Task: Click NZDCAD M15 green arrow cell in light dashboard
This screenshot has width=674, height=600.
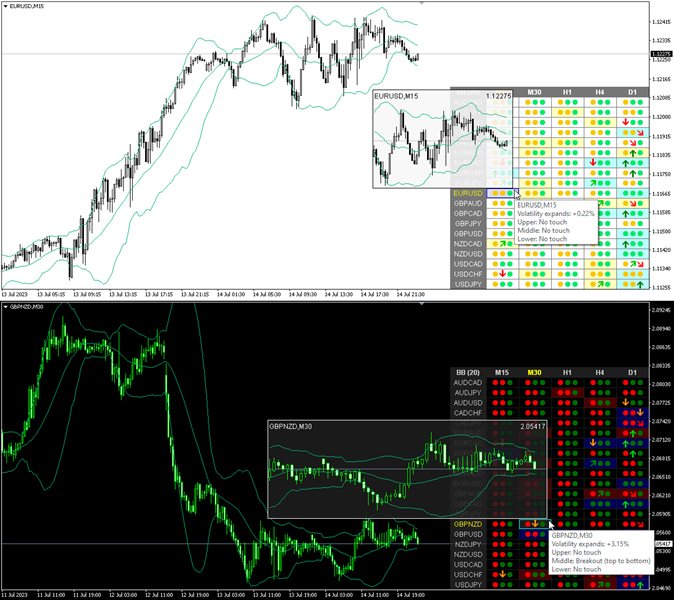Action: pyautogui.click(x=502, y=244)
